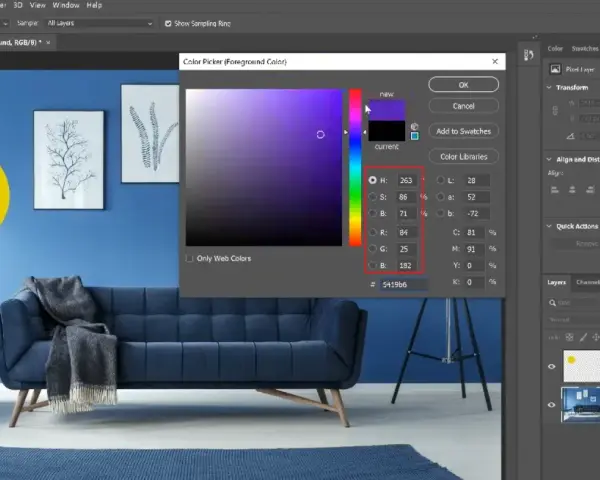Open the Sample All Layers dropdown
The width and height of the screenshot is (600, 480).
pos(99,23)
